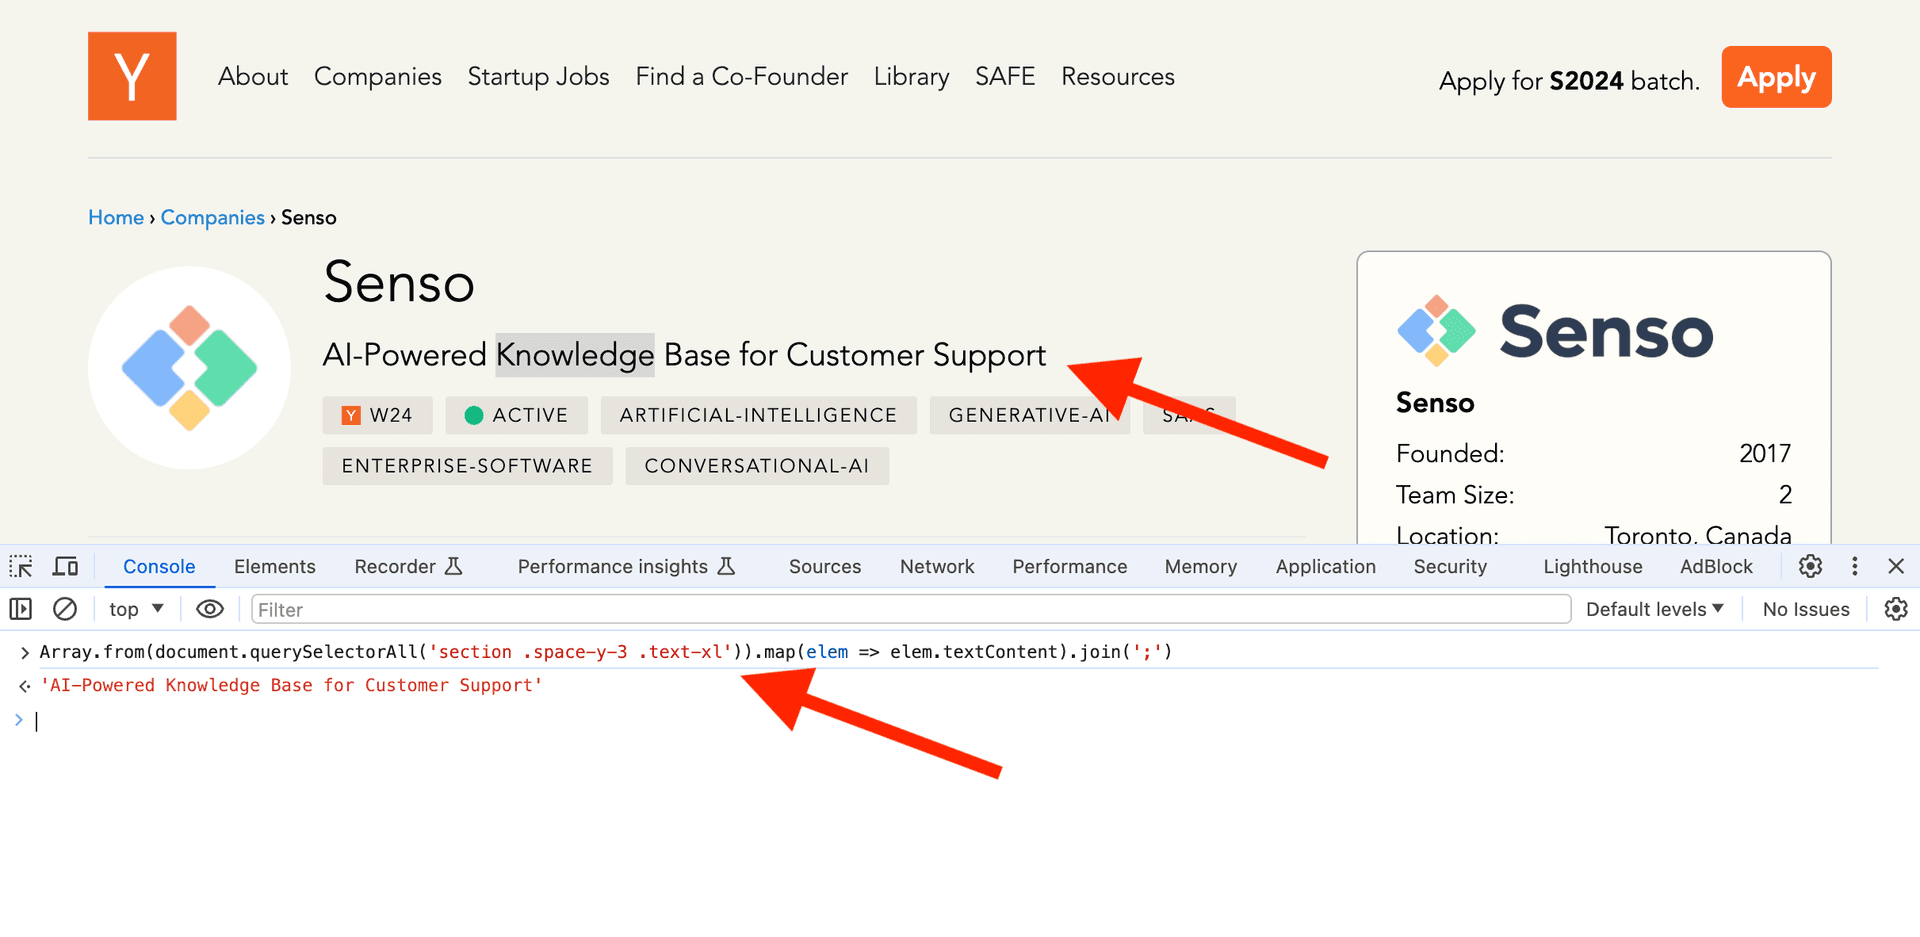Screen dimensions: 1920x937
Task: Switch to the Network tab
Action: click(x=936, y=566)
